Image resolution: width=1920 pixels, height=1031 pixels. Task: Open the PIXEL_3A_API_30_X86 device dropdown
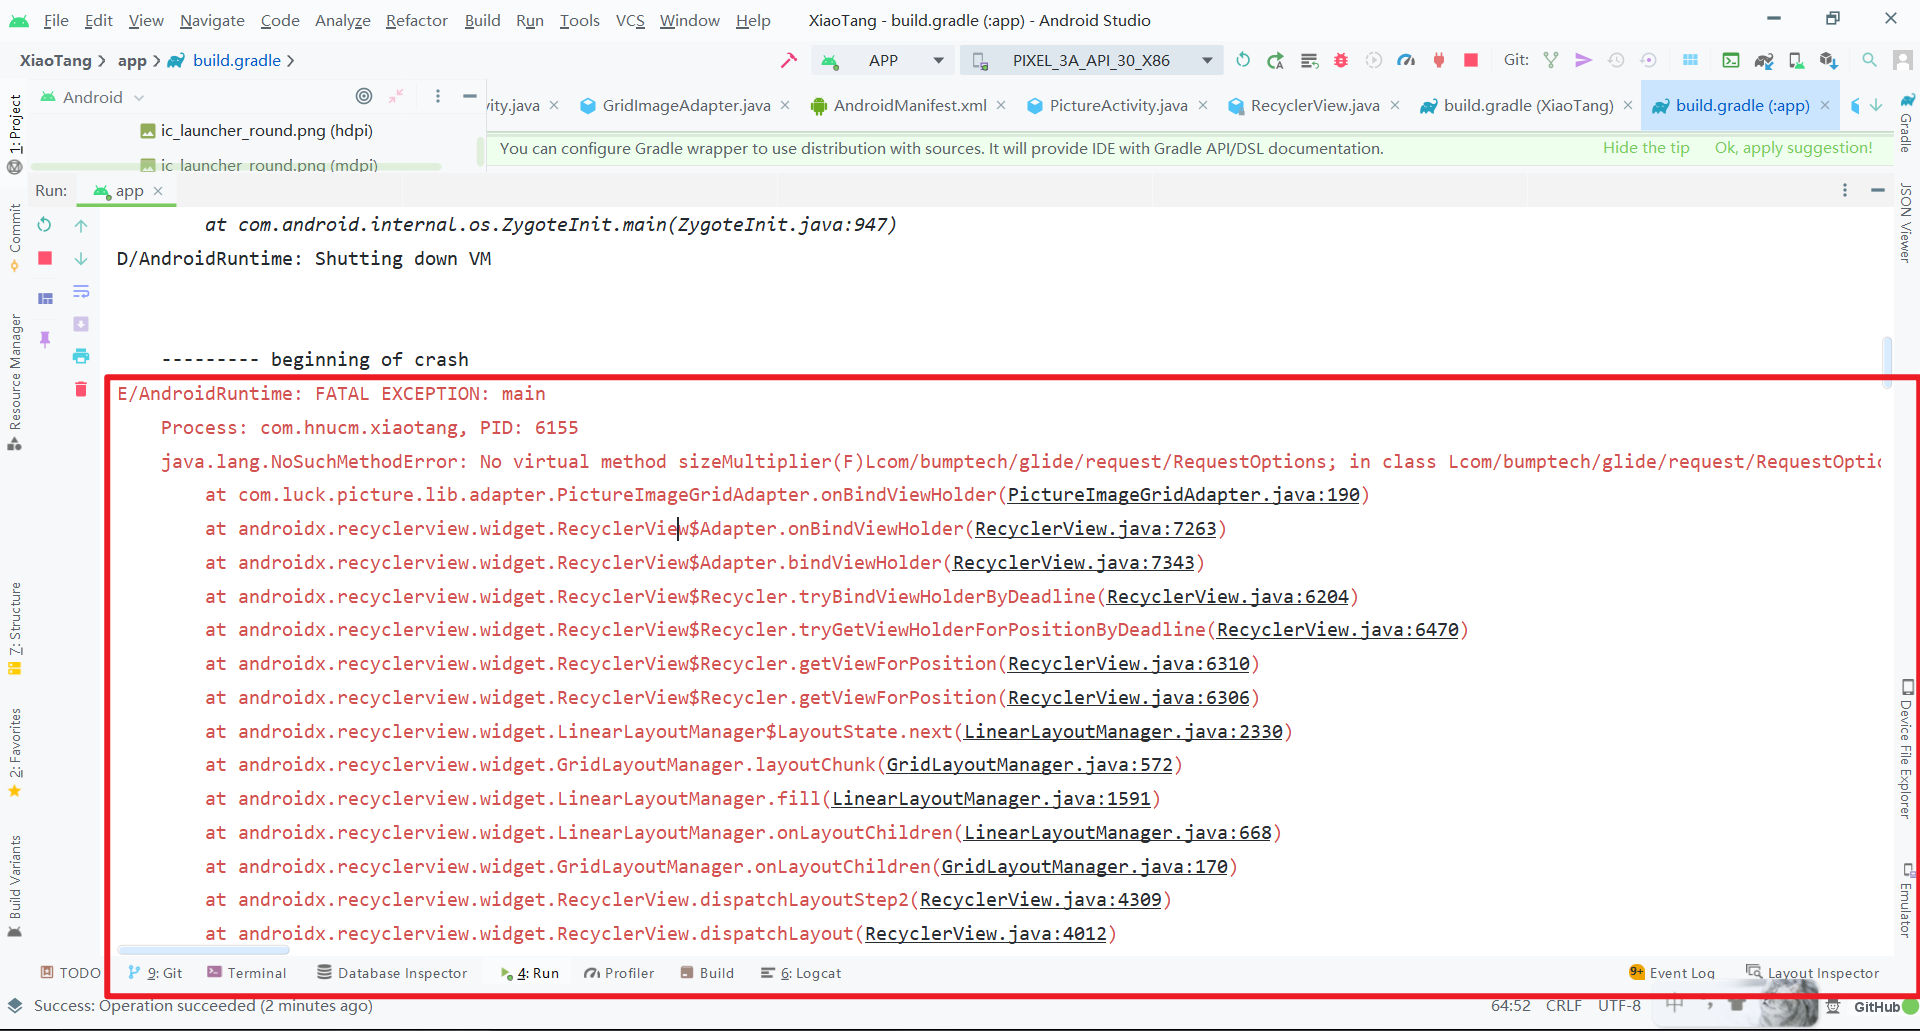(1091, 60)
